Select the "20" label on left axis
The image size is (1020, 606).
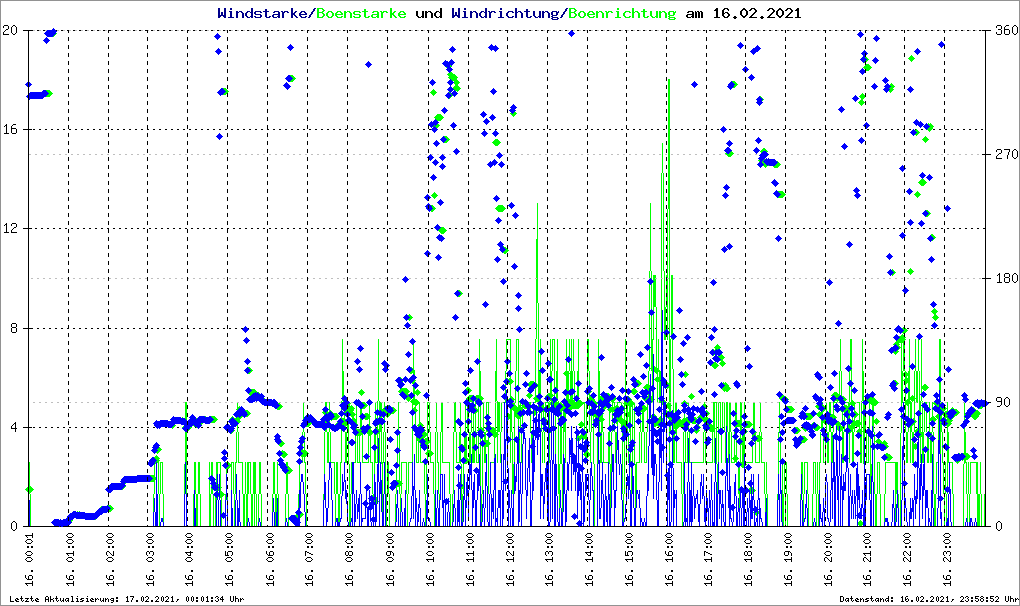[12, 31]
